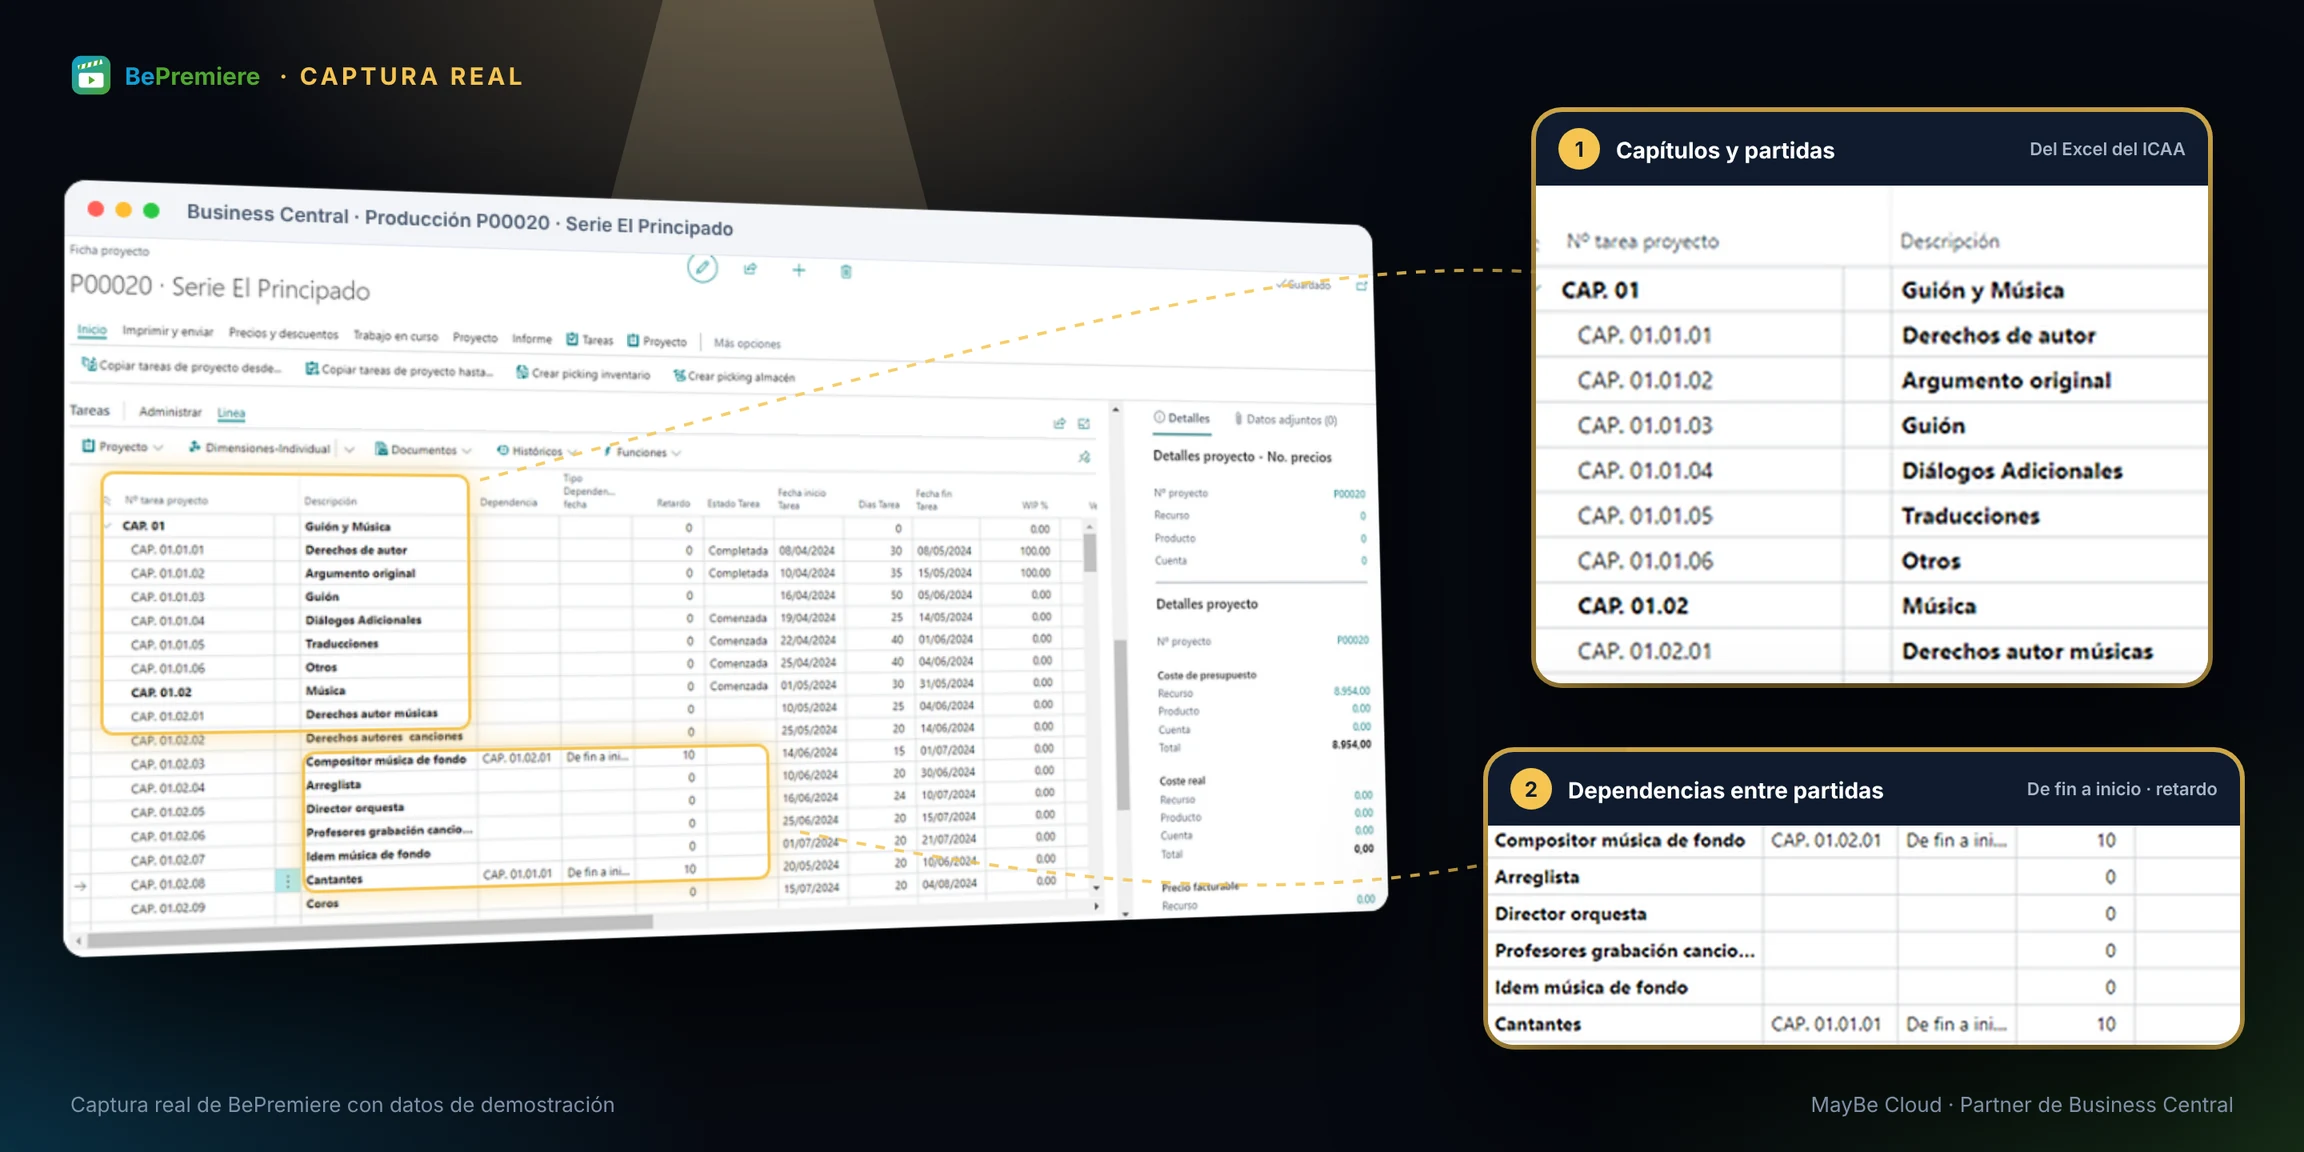
Task: Click the share icon beside the edit pencil
Action: click(750, 269)
